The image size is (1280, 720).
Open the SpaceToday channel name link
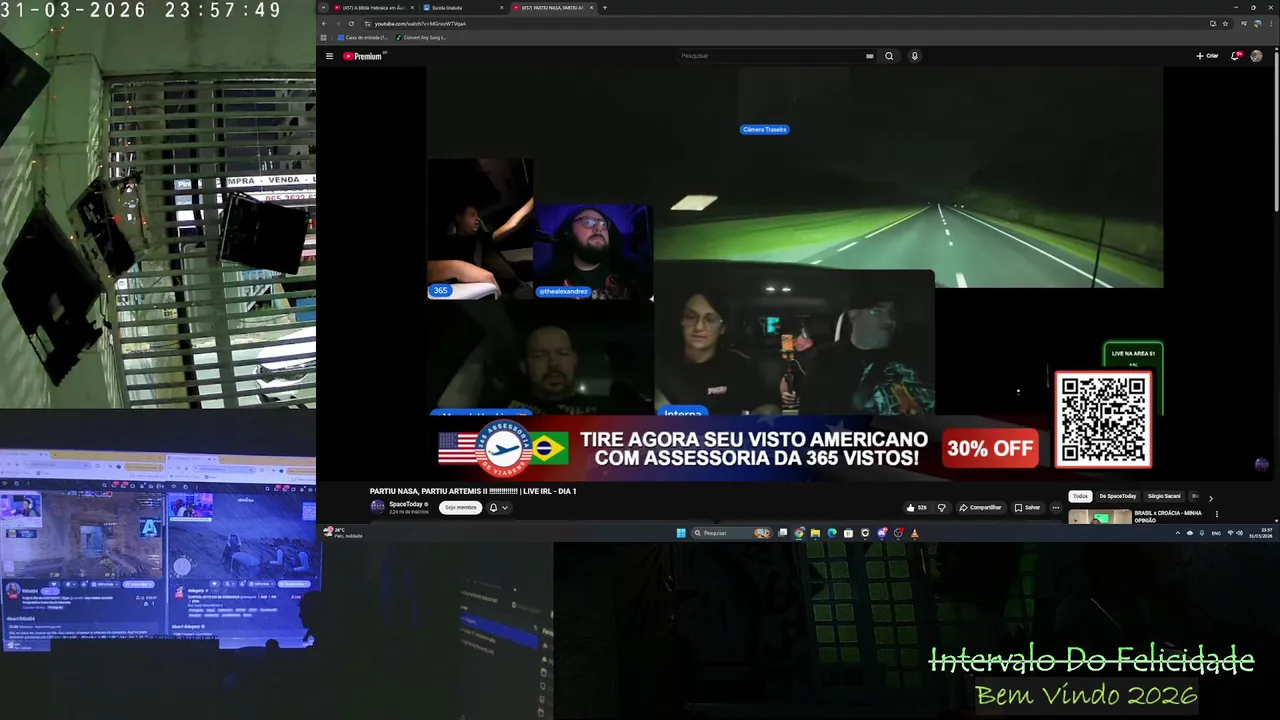[x=405, y=504]
